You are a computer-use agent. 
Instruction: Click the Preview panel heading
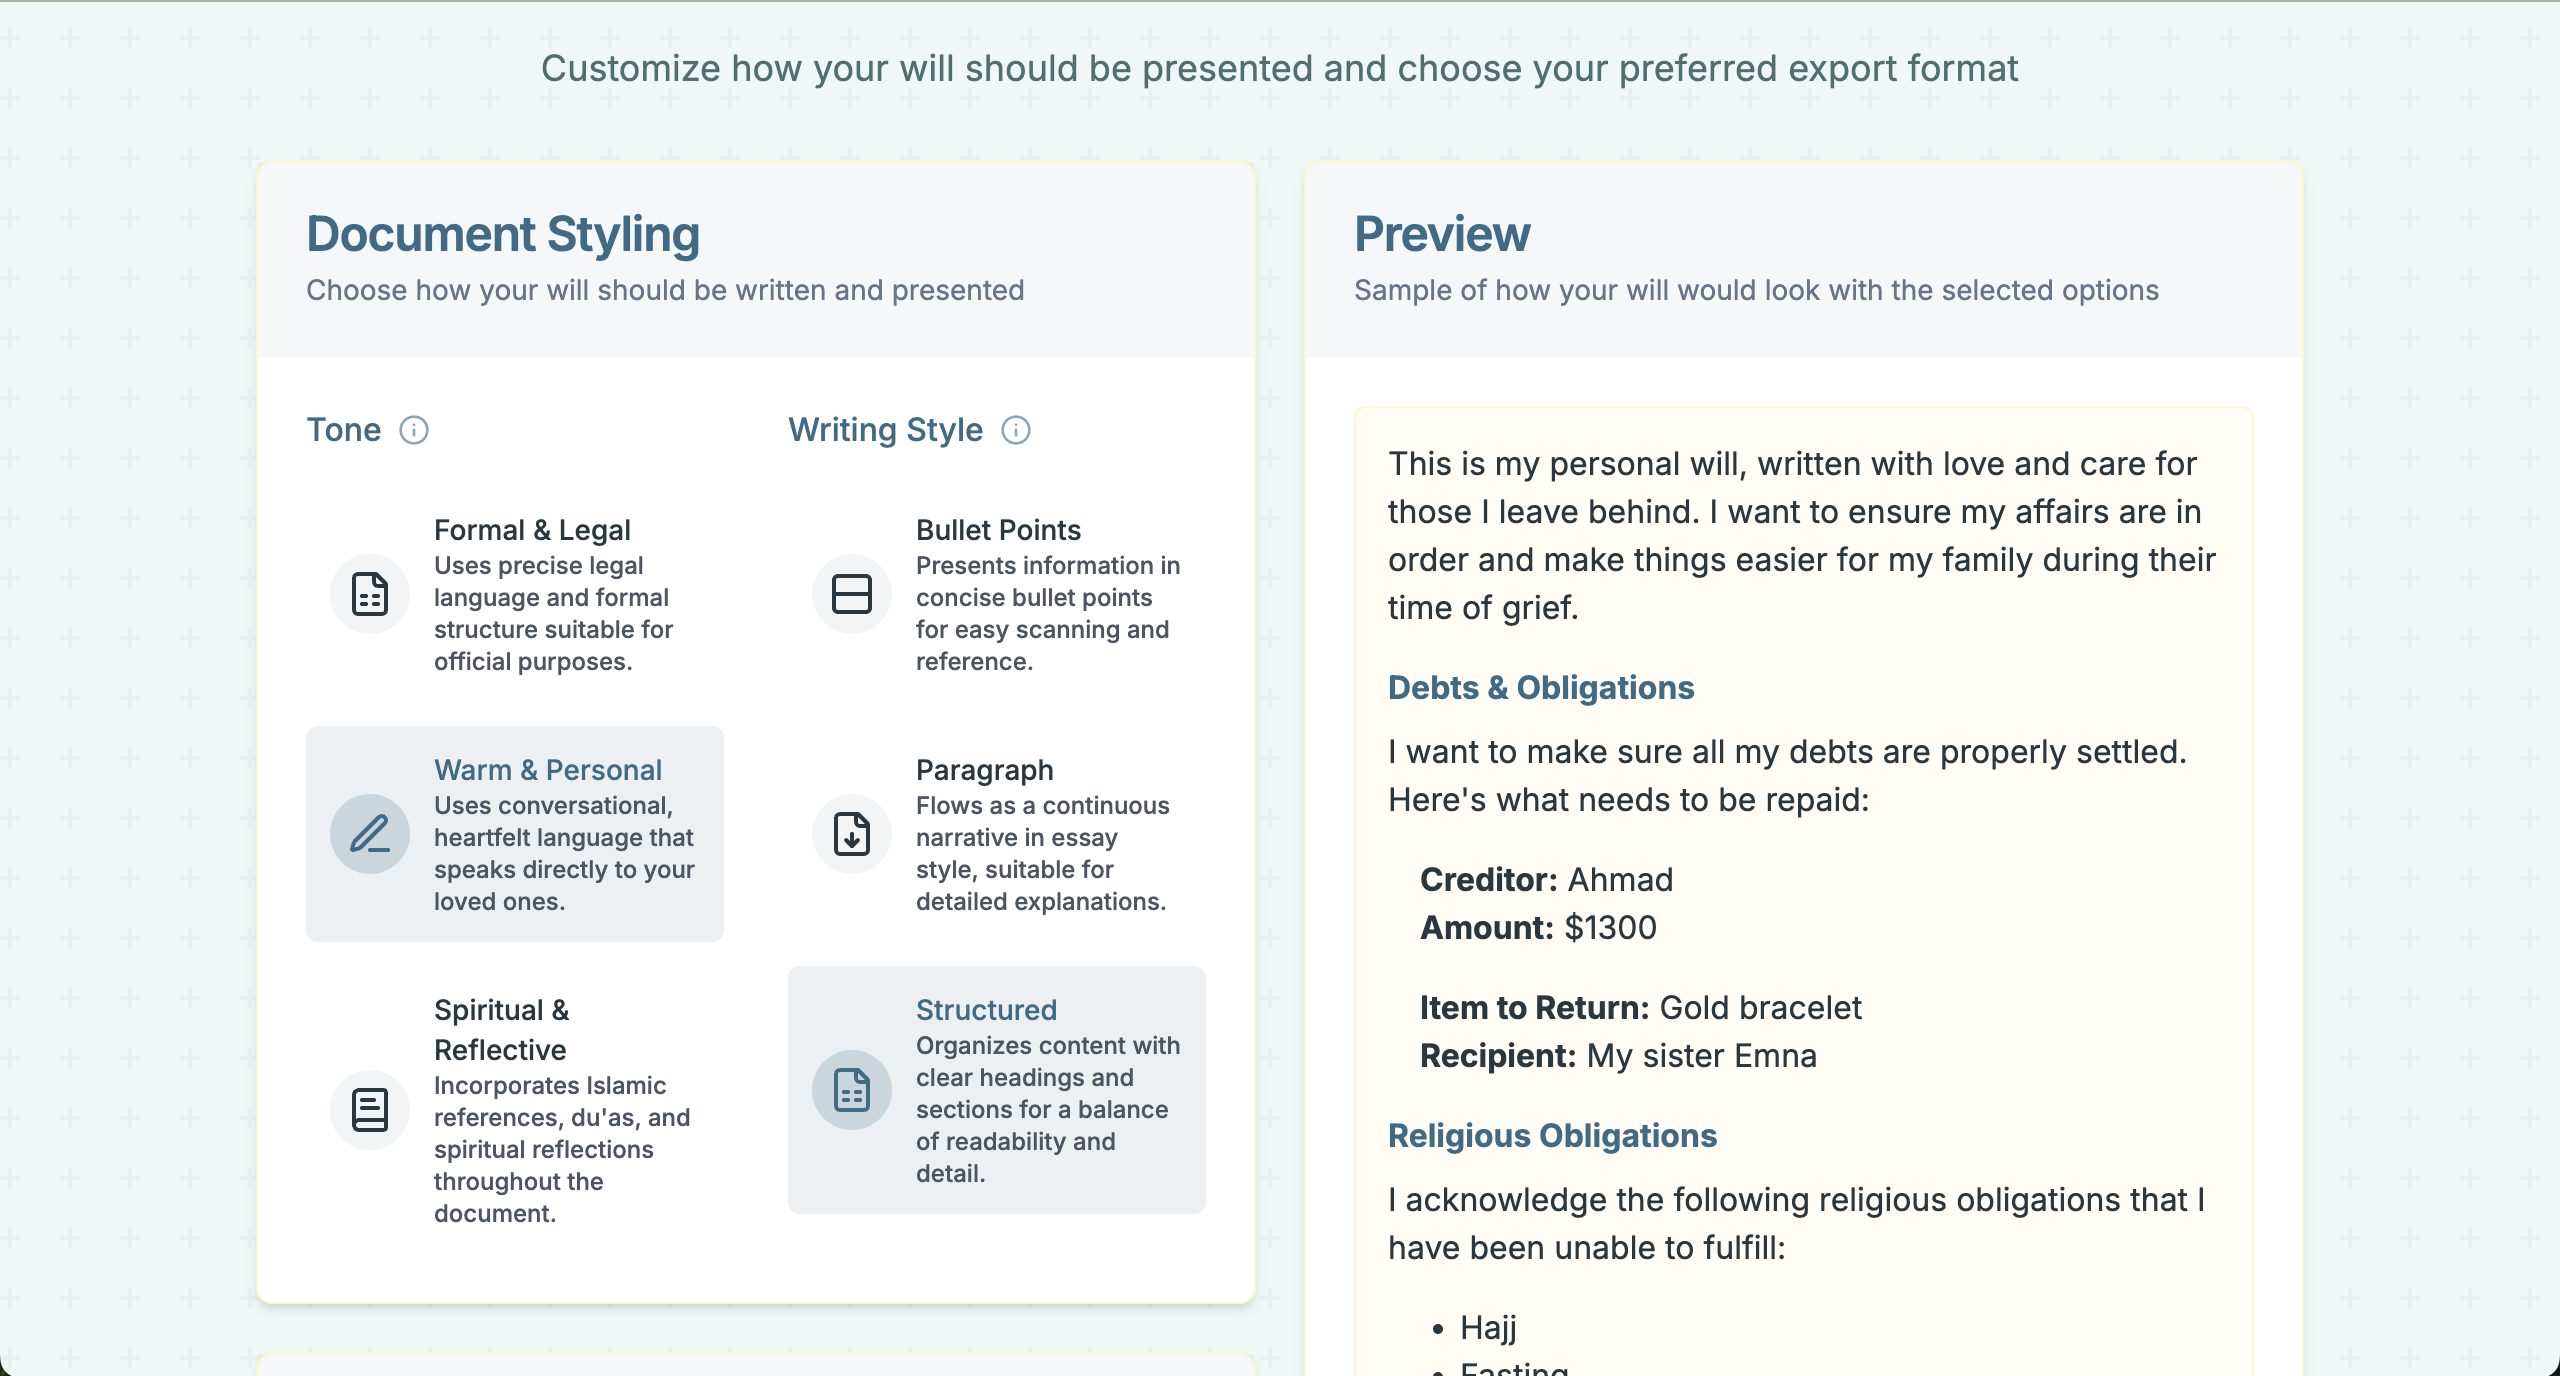[1442, 234]
